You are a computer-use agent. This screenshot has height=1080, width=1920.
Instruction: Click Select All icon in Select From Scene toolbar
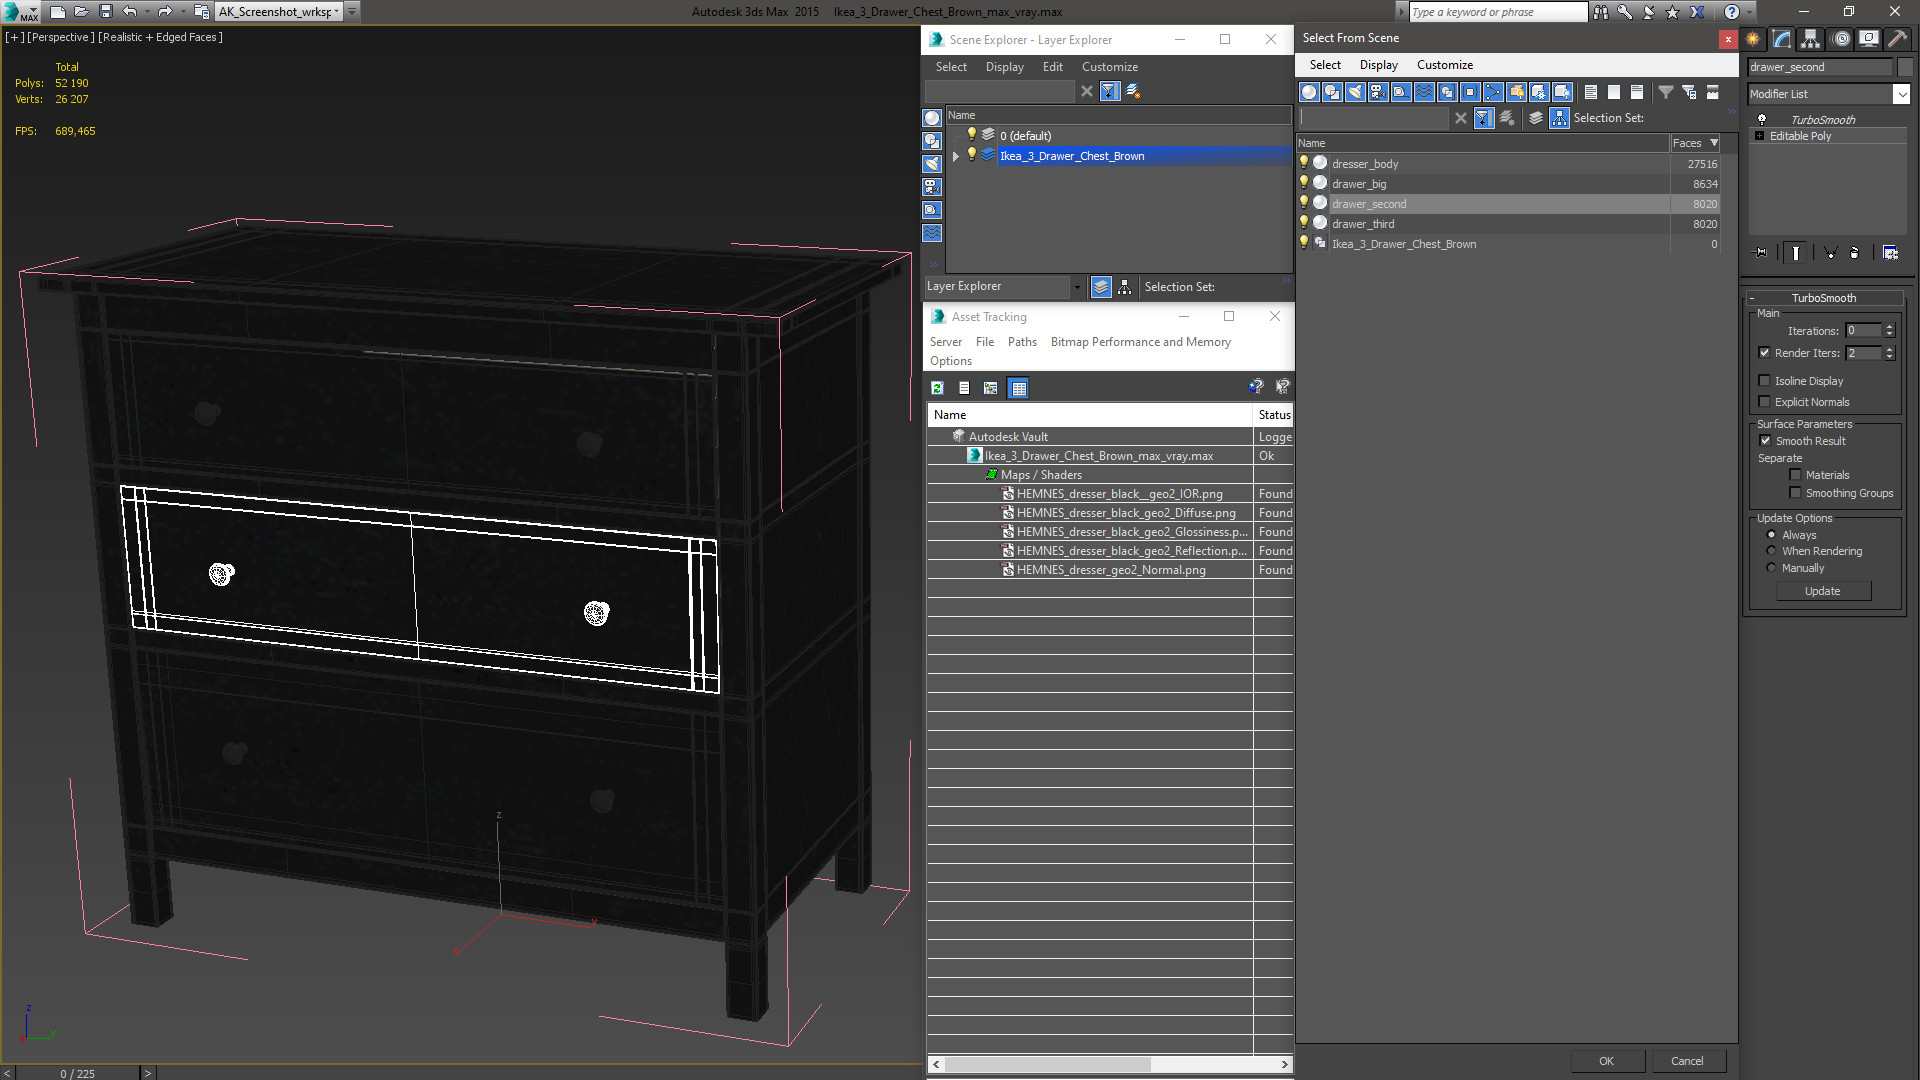coord(1591,92)
